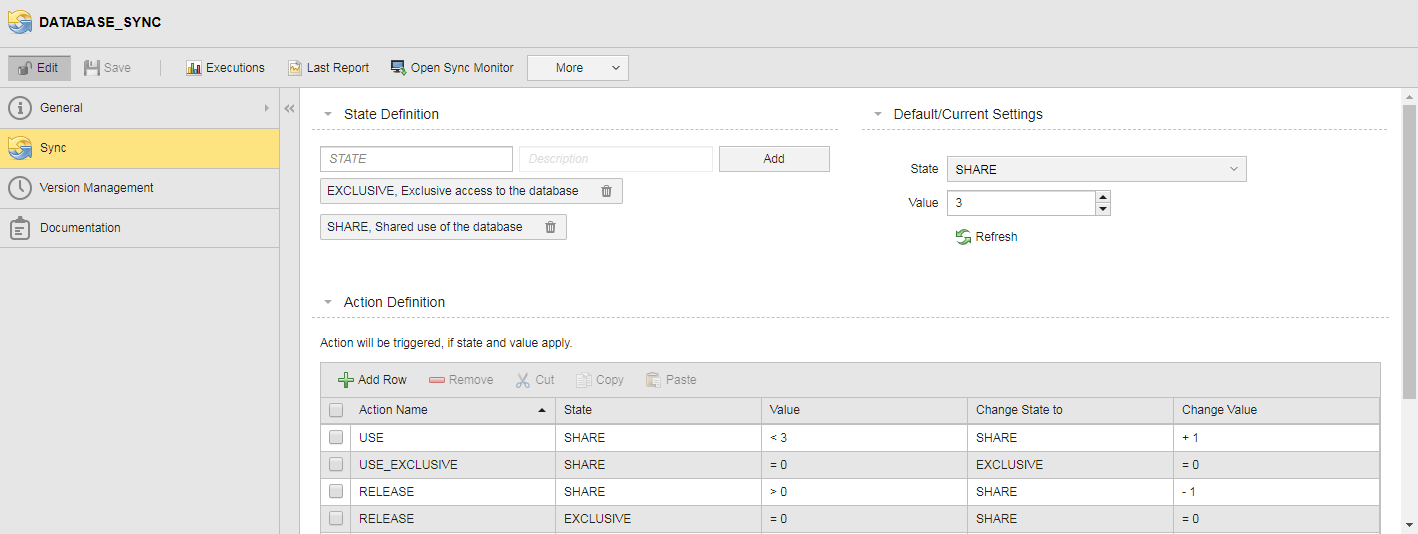Open the Last Report
The image size is (1418, 534).
(328, 68)
